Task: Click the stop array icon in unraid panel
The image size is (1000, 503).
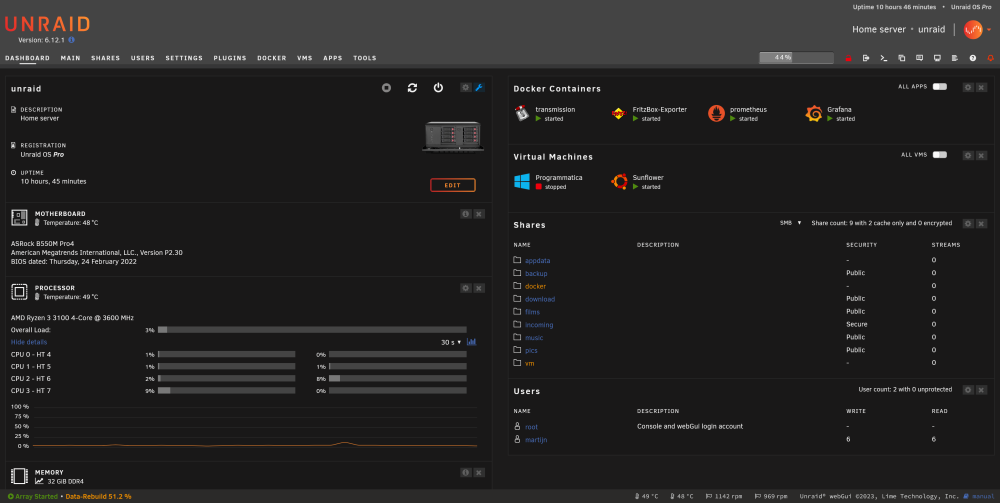Action: pyautogui.click(x=386, y=88)
